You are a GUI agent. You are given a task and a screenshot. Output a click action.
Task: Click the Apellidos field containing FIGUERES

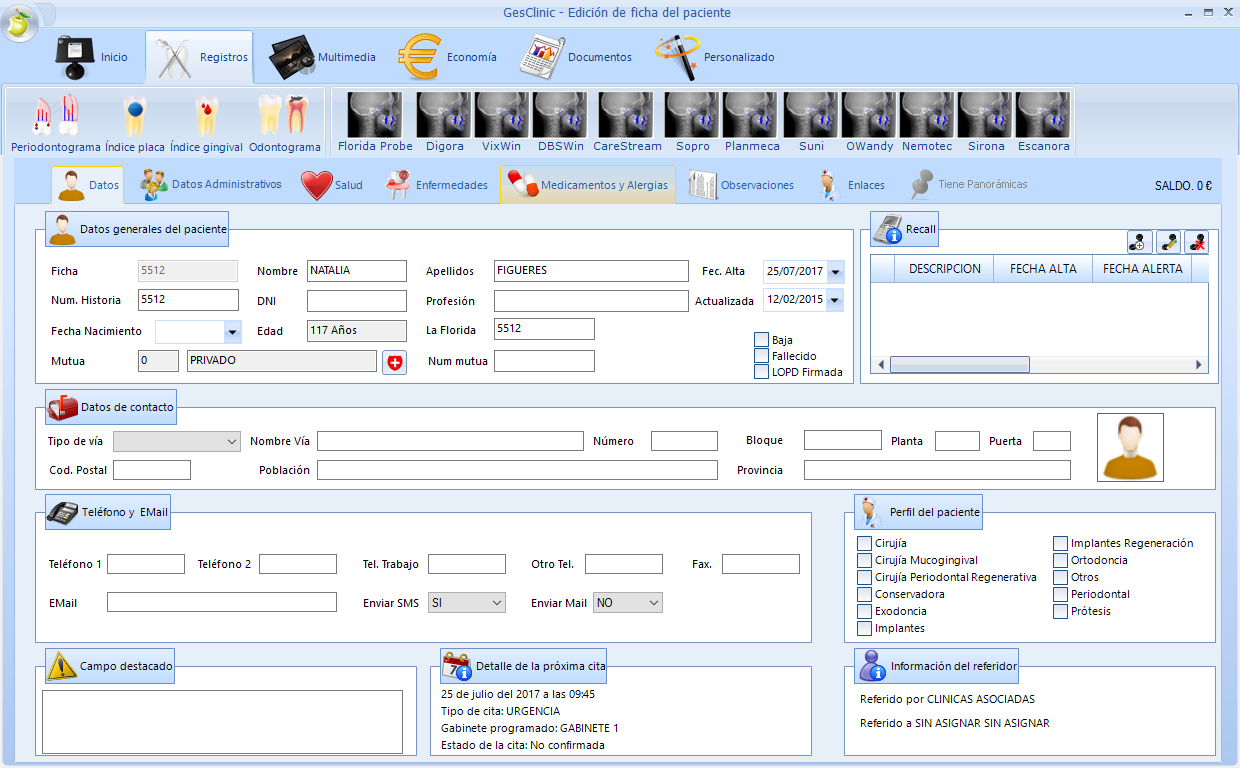pyautogui.click(x=591, y=271)
